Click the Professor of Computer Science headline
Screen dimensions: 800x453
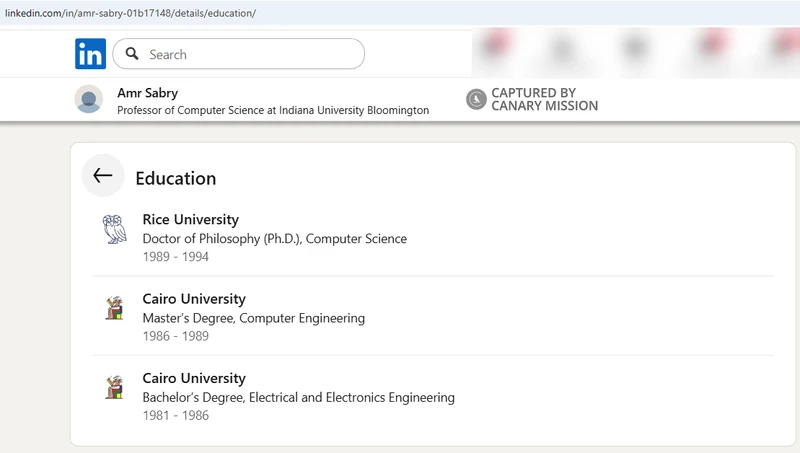tap(273, 110)
